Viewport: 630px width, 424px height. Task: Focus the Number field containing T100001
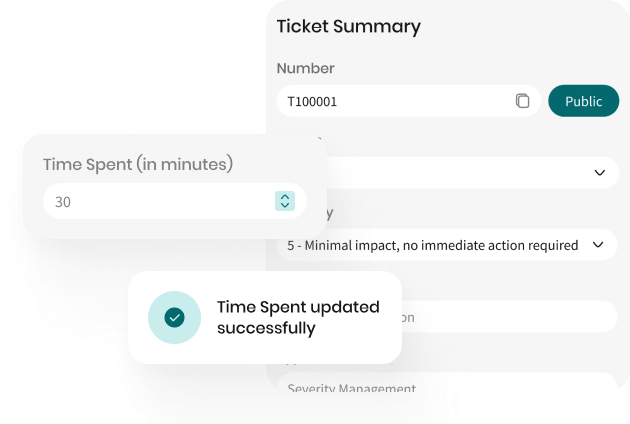click(x=400, y=101)
